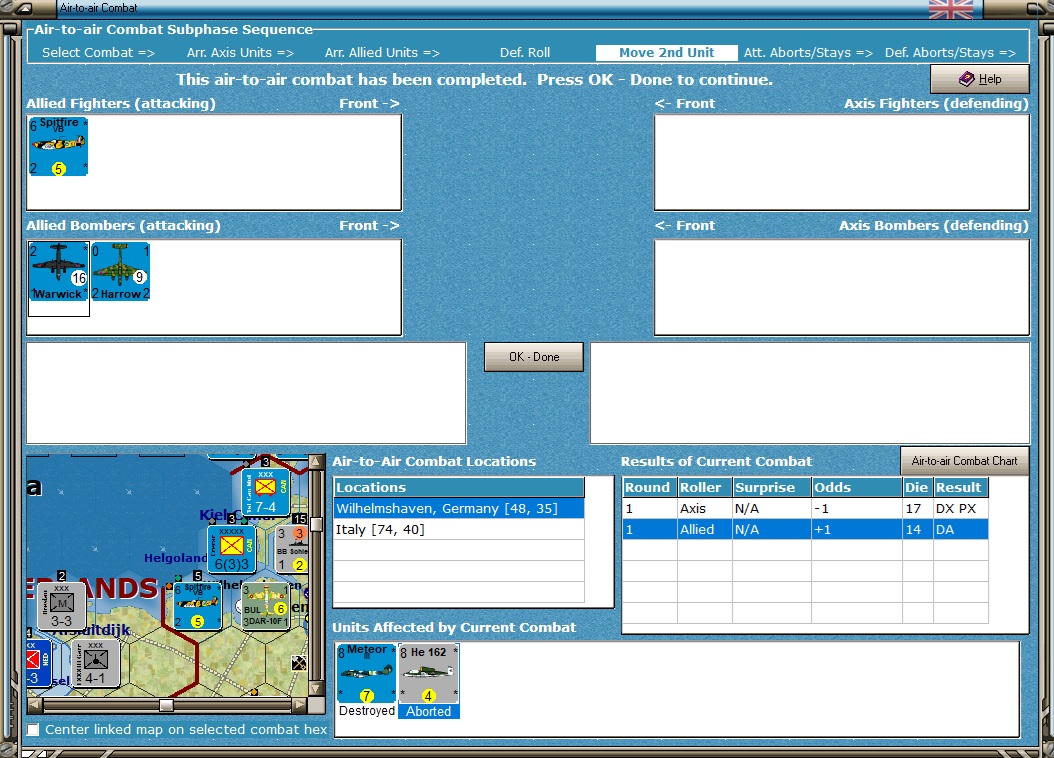Click the Spitfire counter on the map
This screenshot has width=1054, height=758.
point(198,605)
